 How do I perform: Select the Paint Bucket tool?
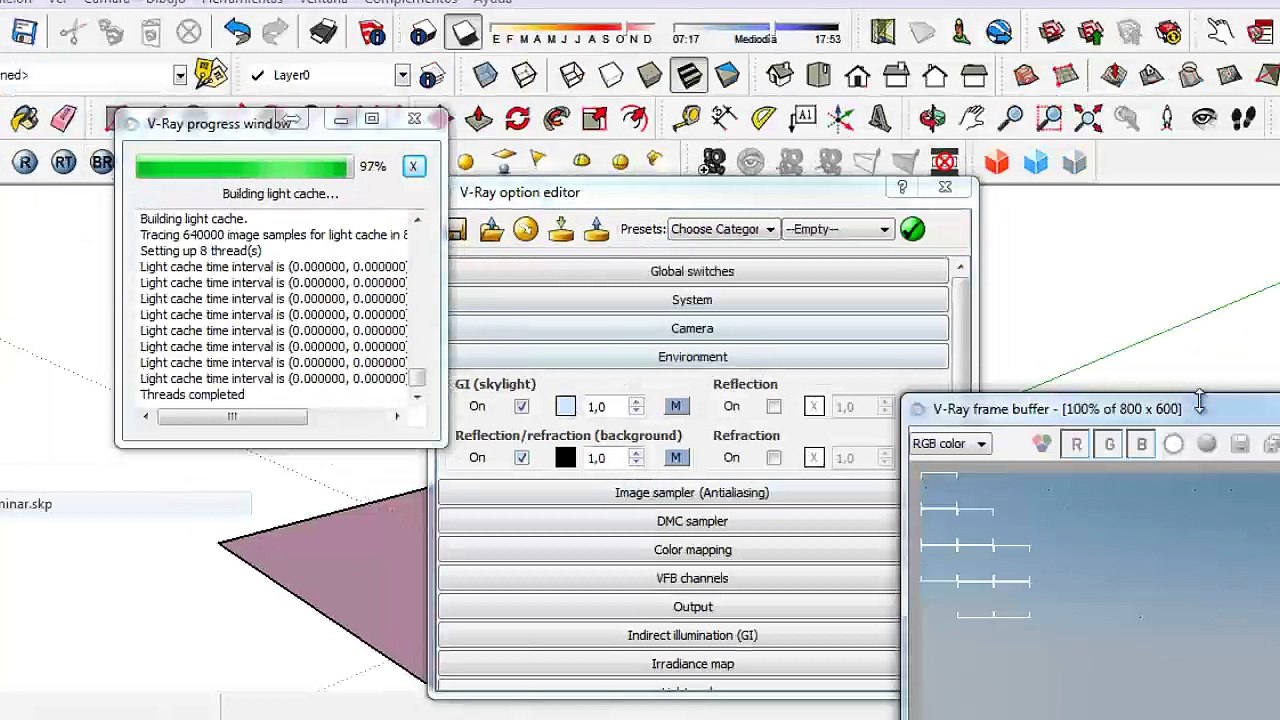point(24,119)
